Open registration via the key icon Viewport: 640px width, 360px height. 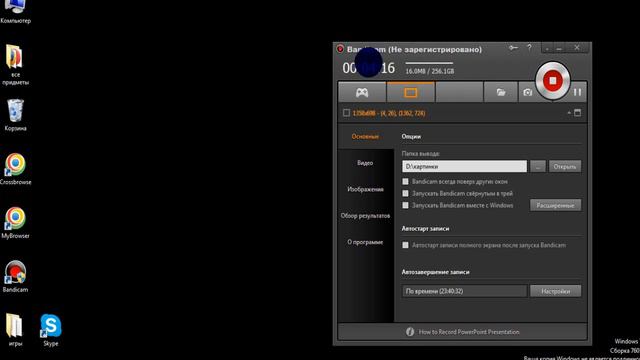click(513, 48)
